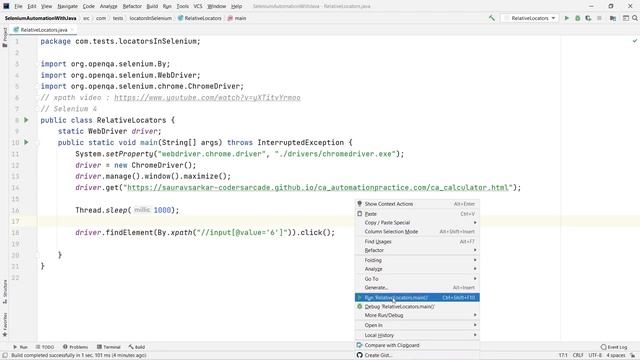This screenshot has height=360, width=640.
Task: Open the Analyze menu in menu bar
Action: pos(108,6)
